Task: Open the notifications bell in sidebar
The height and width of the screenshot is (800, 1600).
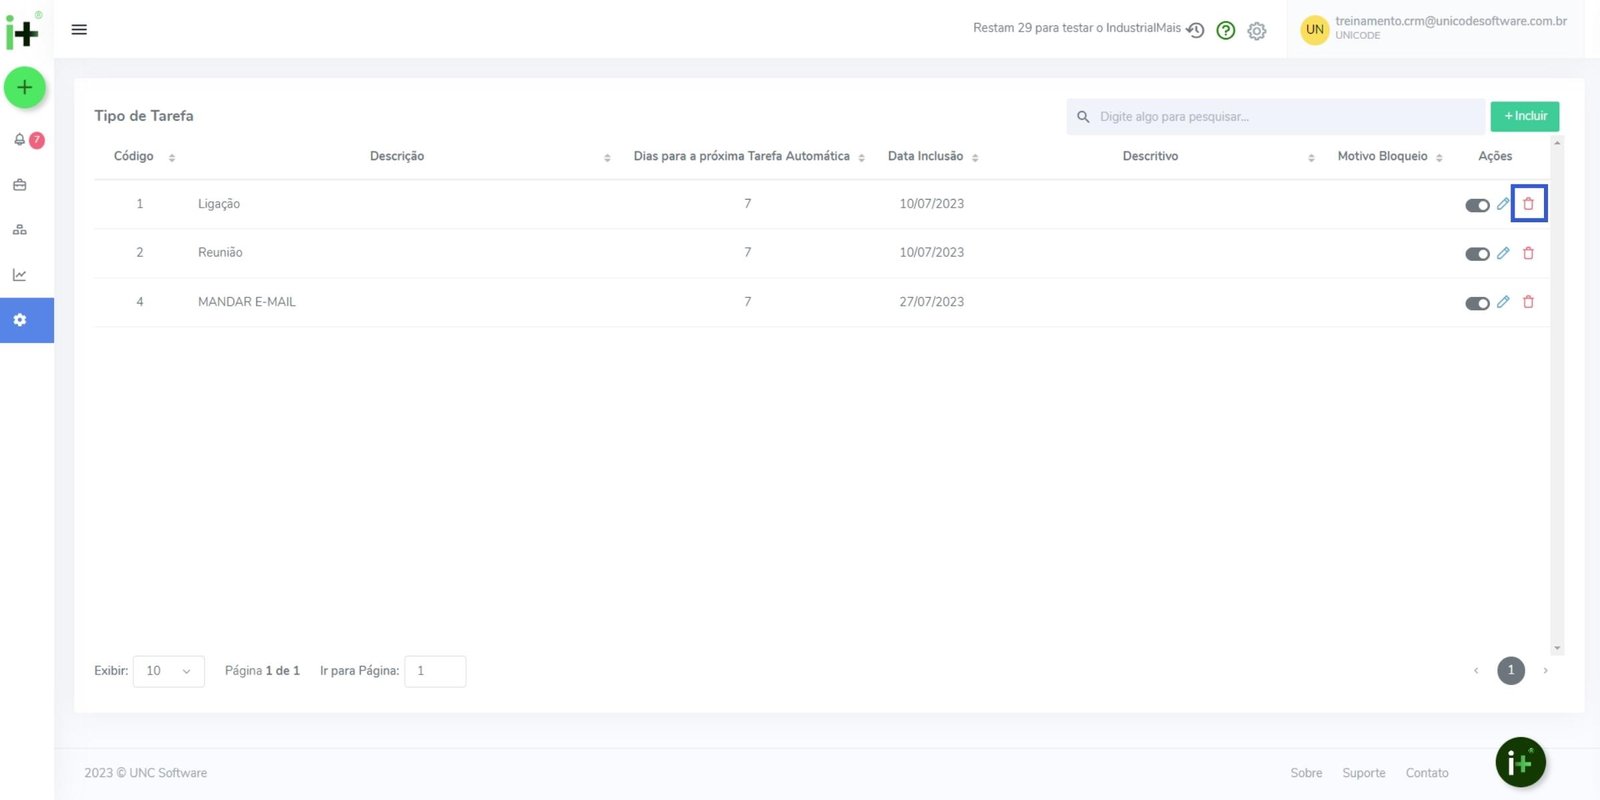Action: [x=19, y=140]
